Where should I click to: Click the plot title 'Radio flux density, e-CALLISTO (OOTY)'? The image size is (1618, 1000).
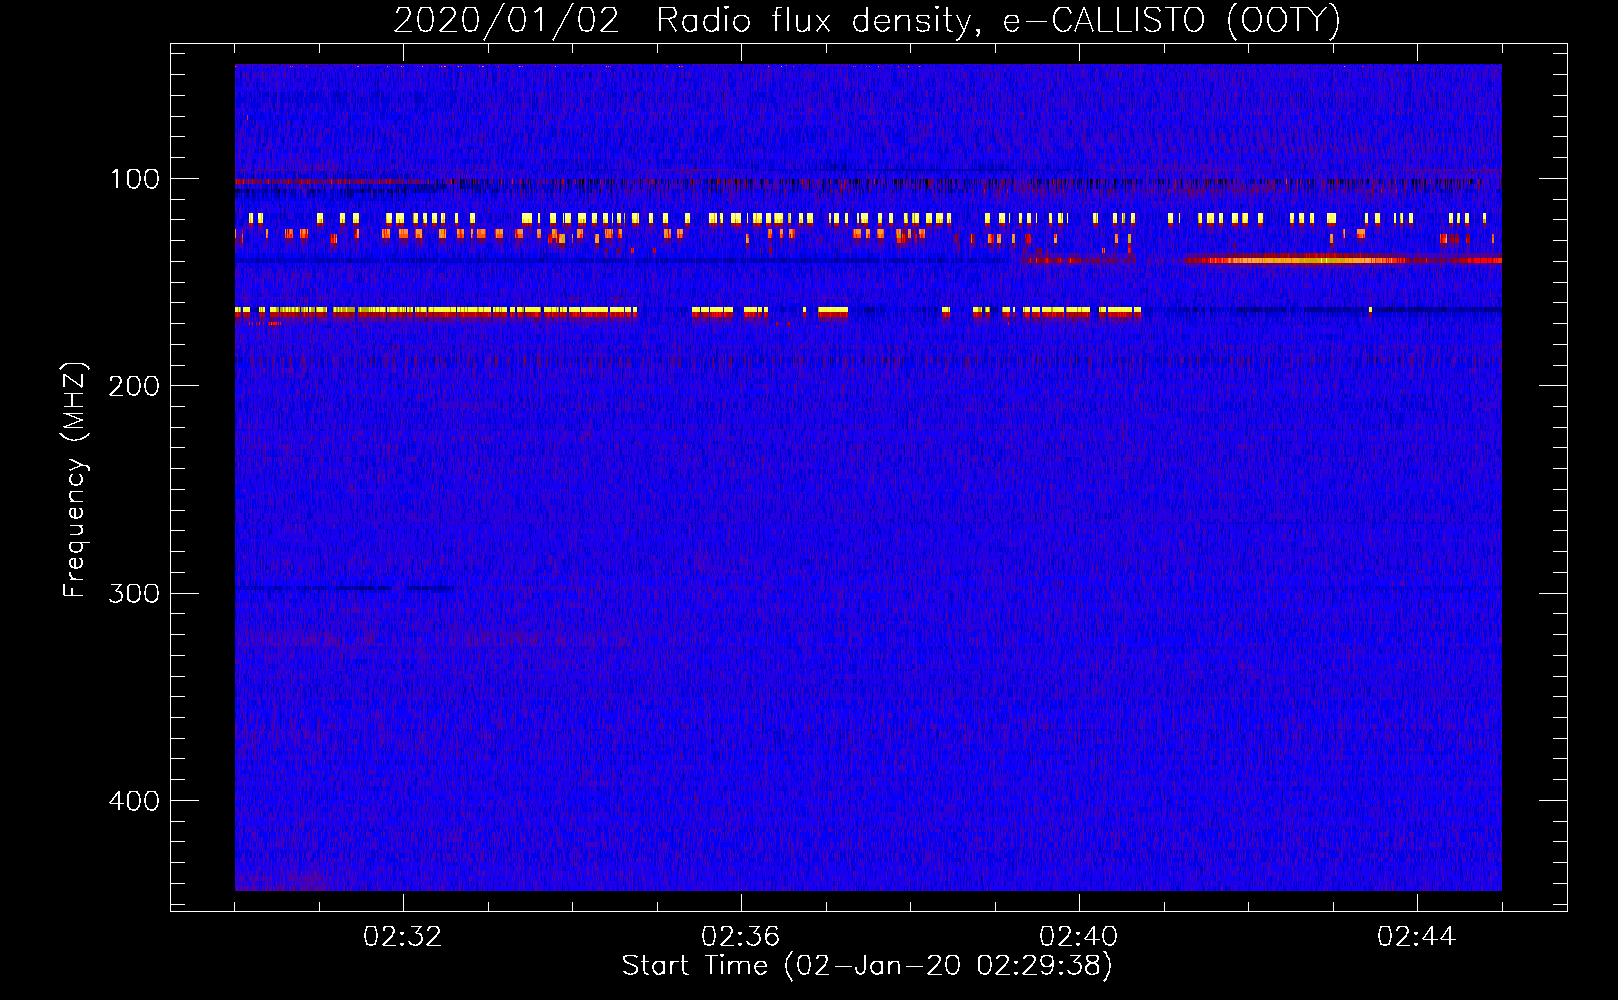(x=998, y=21)
